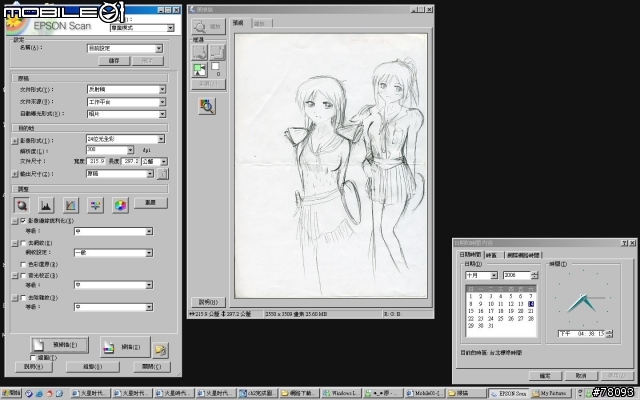Open the document source (文件來源) dropdown

[x=127, y=102]
